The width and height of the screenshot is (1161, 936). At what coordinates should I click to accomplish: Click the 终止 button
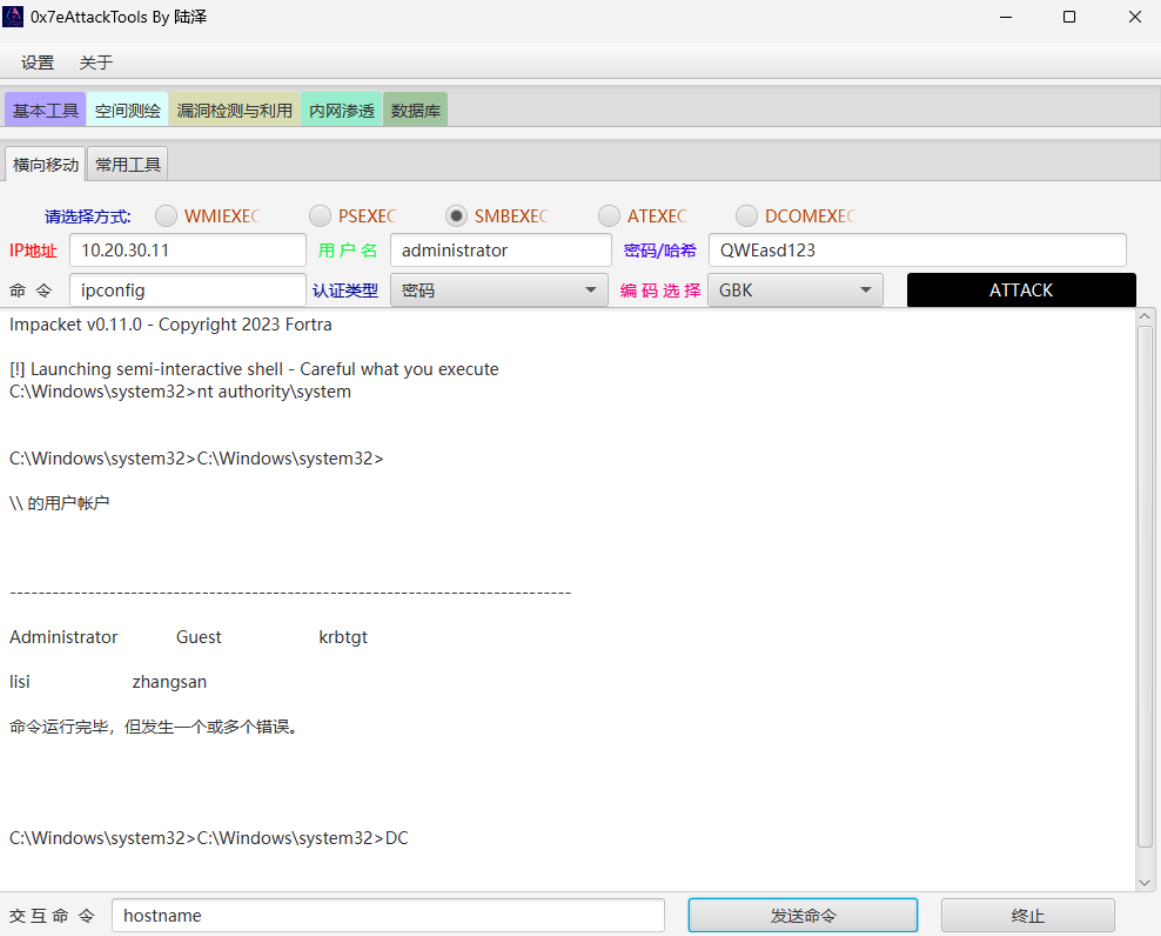(1027, 915)
